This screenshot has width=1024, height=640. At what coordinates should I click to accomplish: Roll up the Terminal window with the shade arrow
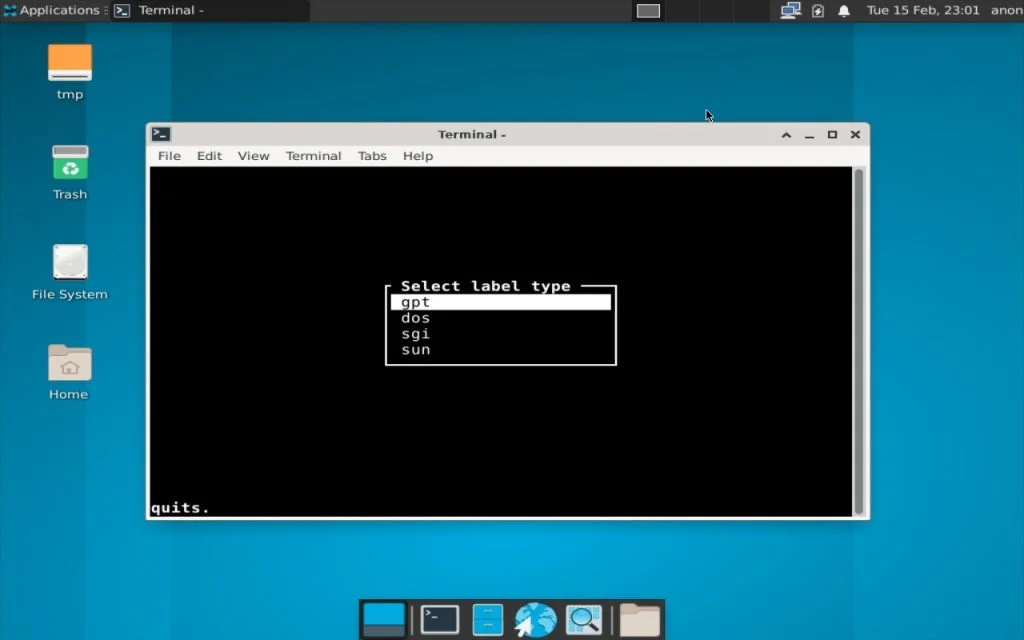coord(786,133)
